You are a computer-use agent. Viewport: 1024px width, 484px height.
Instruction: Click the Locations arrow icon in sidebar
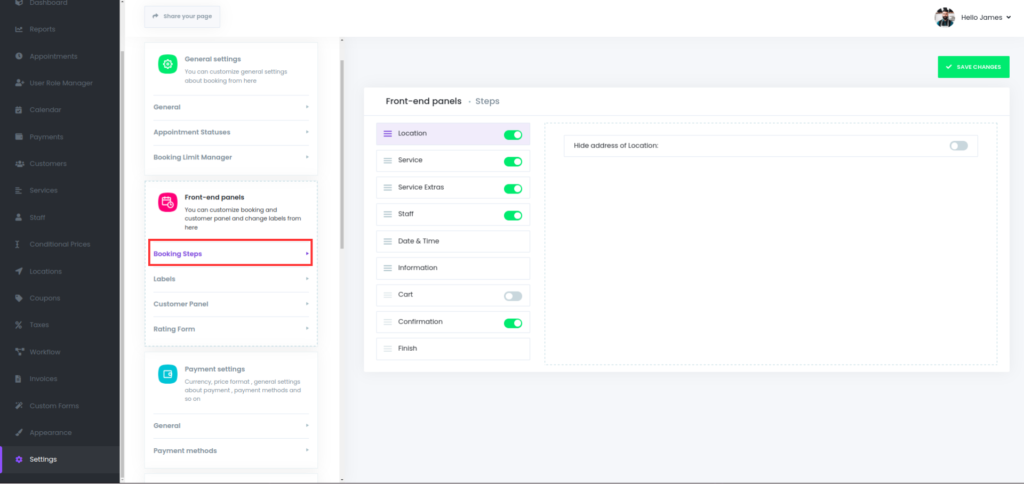[x=19, y=271]
